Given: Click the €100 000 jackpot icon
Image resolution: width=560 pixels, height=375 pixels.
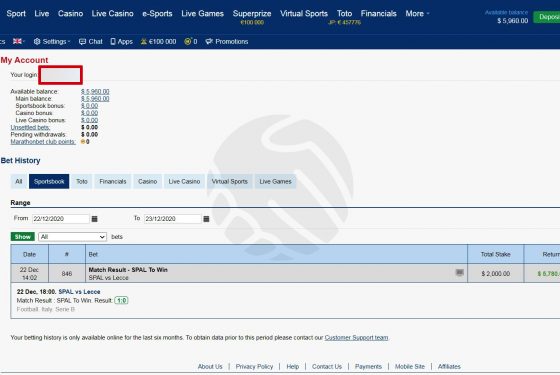Looking at the screenshot, I should (144, 41).
